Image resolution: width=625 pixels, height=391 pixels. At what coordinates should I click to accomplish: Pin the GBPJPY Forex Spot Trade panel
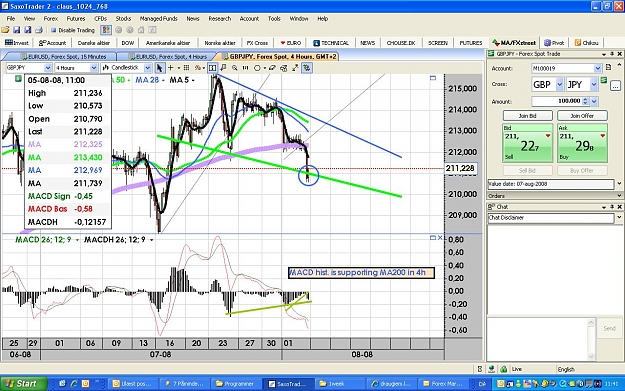pyautogui.click(x=612, y=54)
